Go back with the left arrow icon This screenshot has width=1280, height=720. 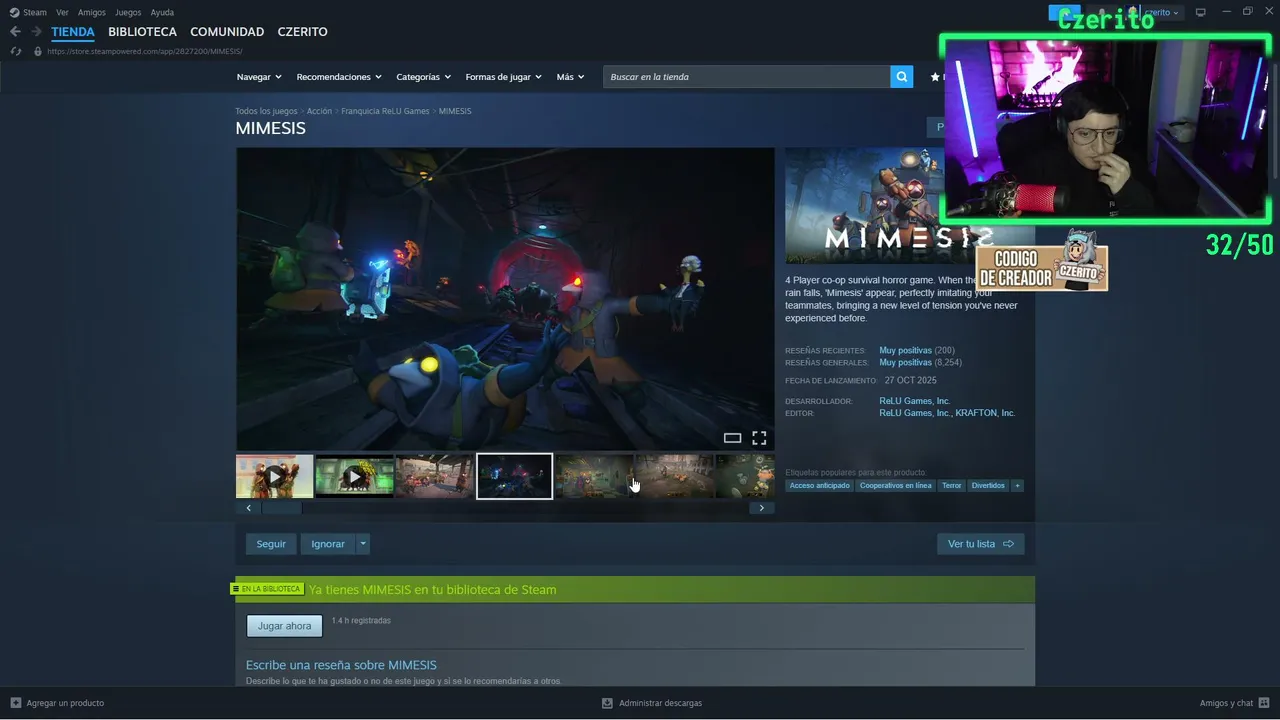15,32
